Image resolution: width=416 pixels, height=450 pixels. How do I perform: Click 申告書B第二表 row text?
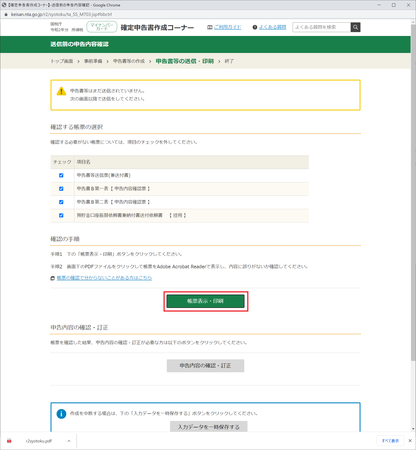click(x=113, y=202)
